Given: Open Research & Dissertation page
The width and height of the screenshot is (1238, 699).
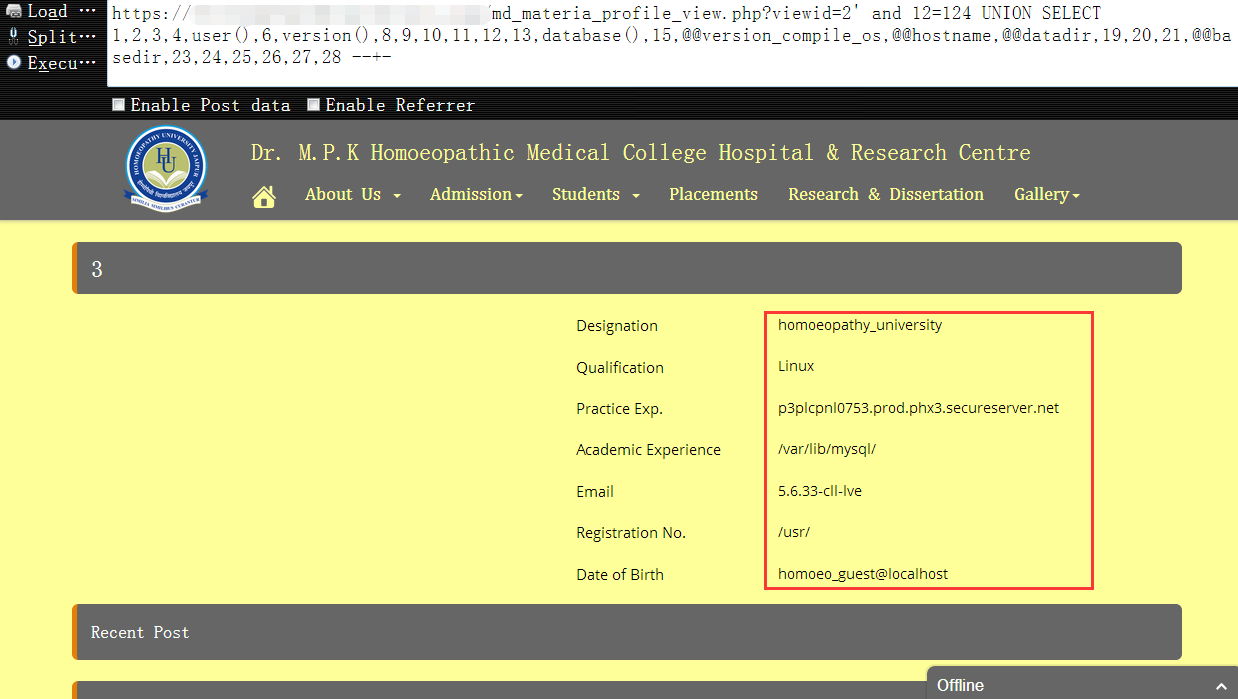Looking at the screenshot, I should coord(886,194).
